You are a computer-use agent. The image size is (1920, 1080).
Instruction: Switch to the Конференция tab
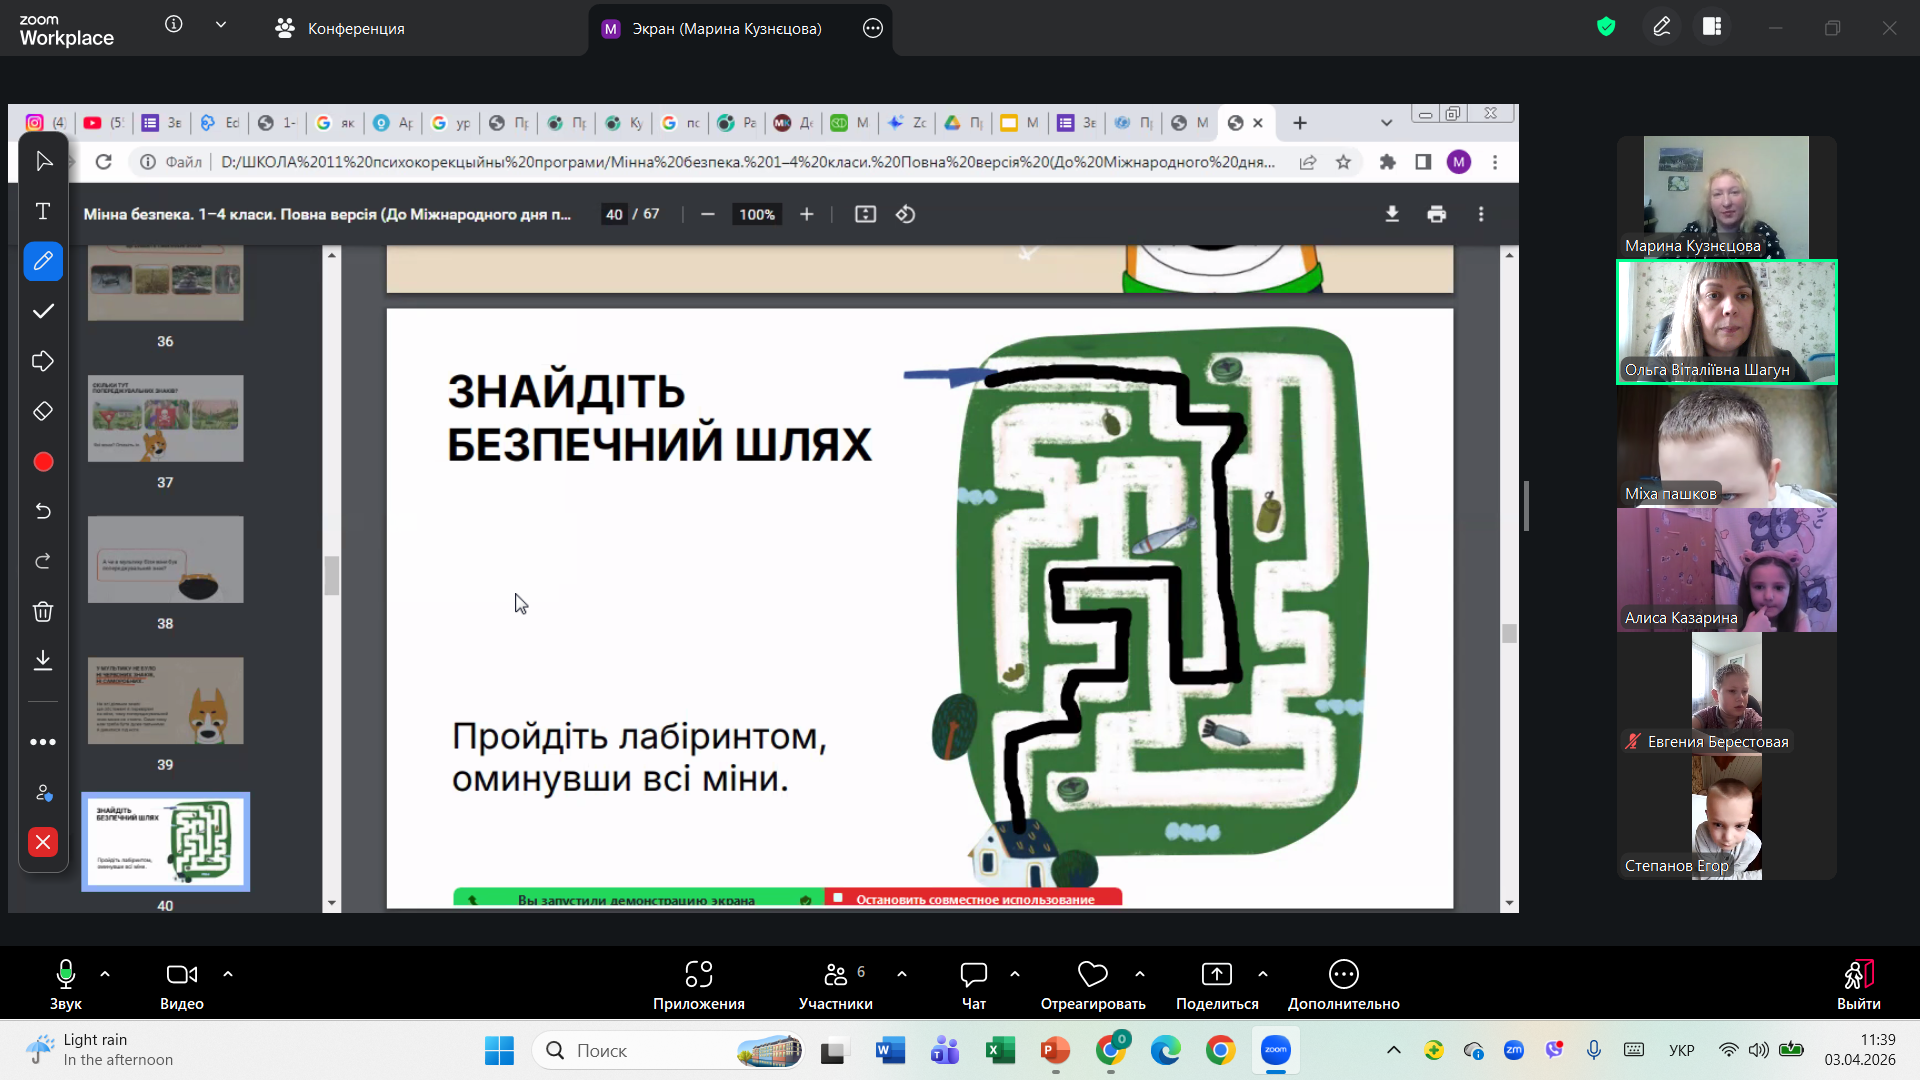pos(341,28)
